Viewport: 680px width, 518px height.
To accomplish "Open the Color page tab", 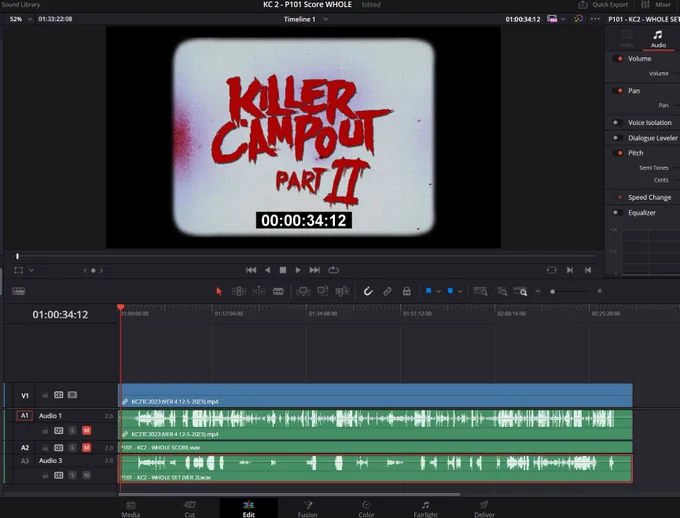I will point(366,509).
